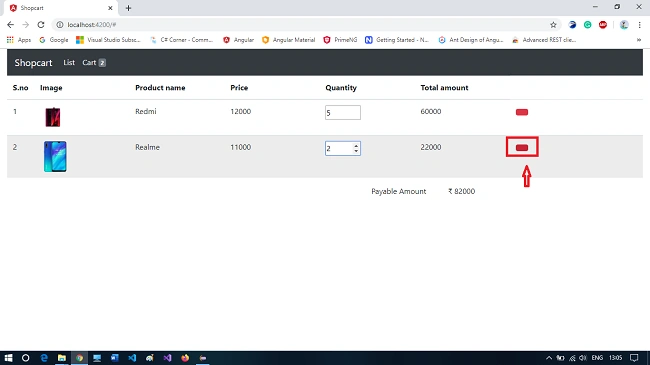The image size is (650, 365).
Task: Open the clock showing 13:05
Action: click(x=616, y=358)
